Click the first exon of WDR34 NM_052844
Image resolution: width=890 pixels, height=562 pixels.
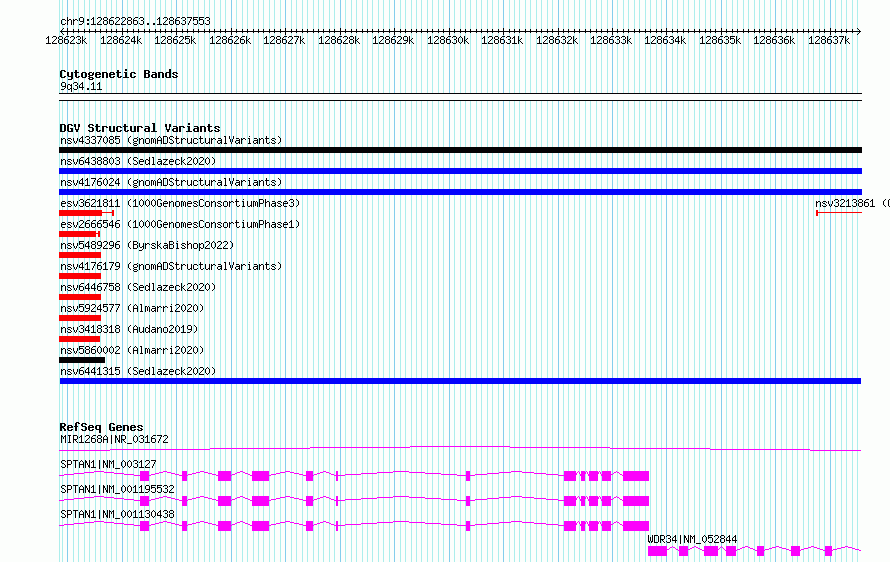[x=657, y=551]
